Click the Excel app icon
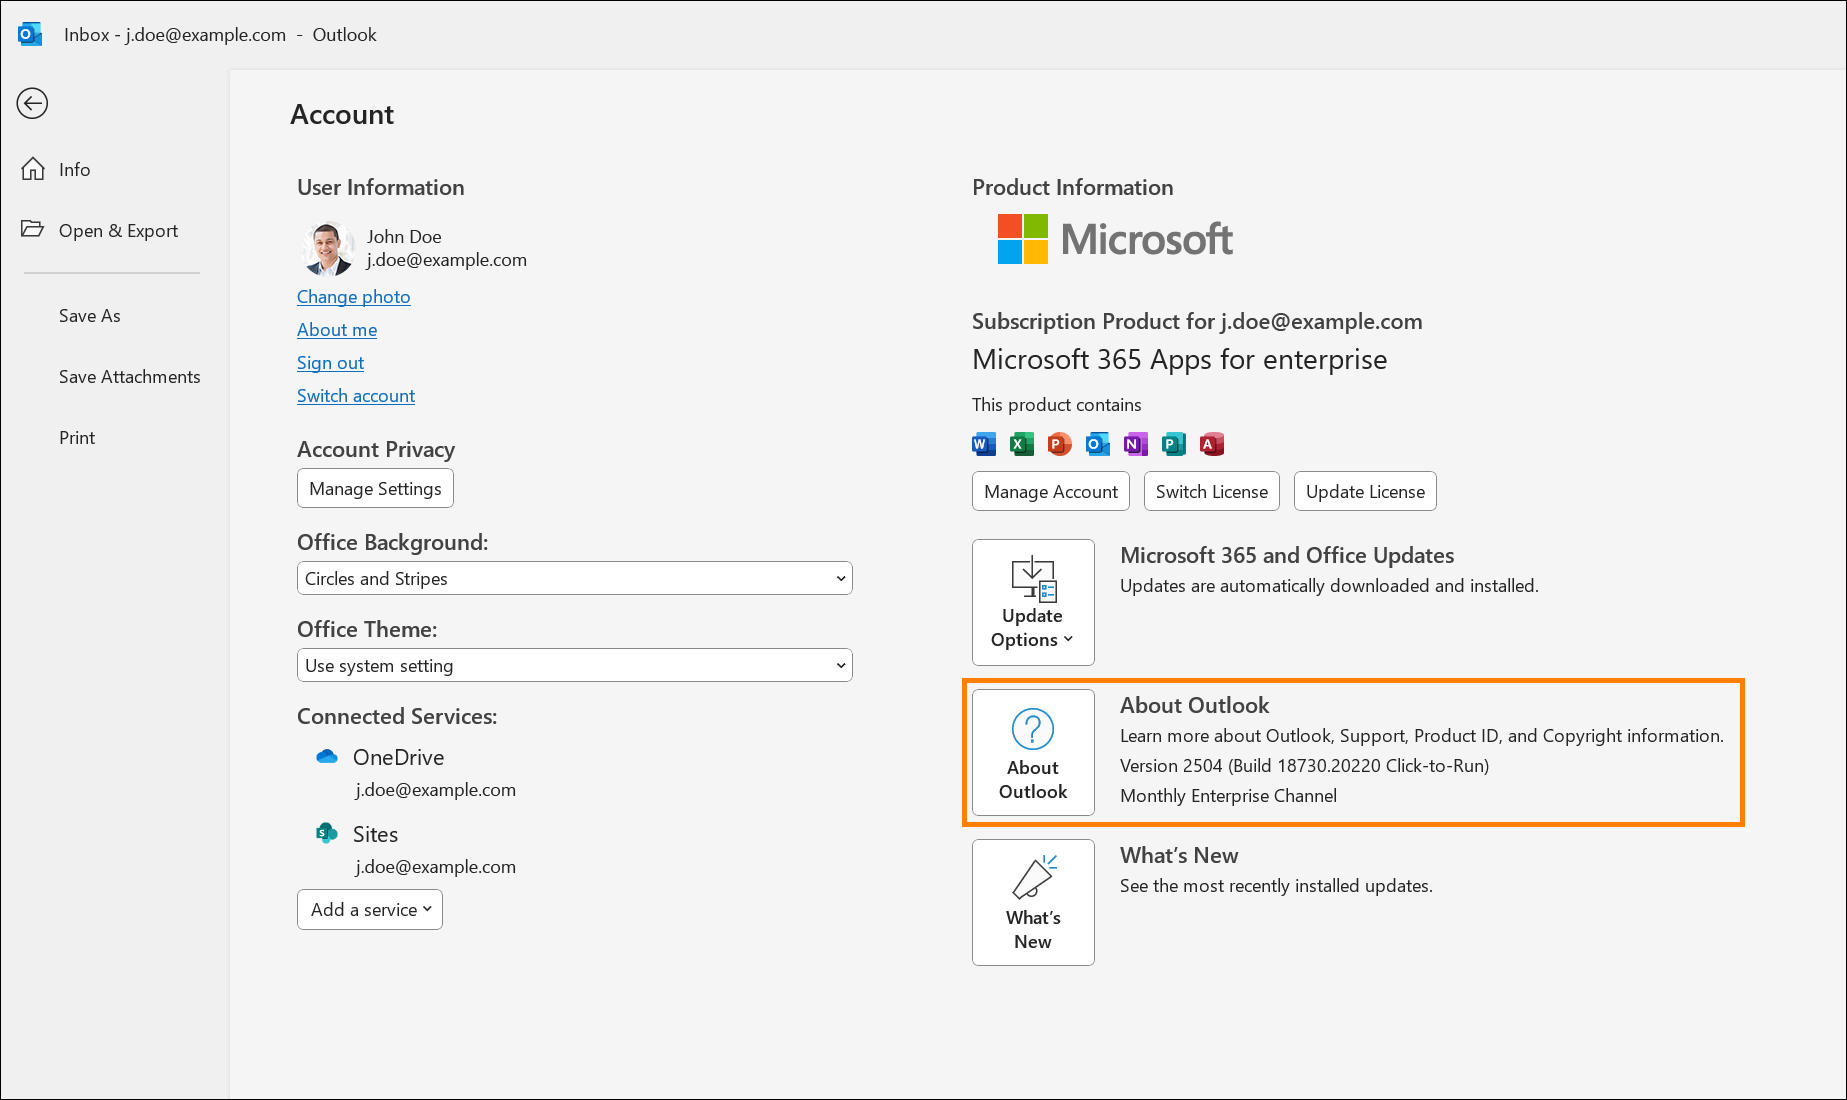 click(x=1022, y=444)
